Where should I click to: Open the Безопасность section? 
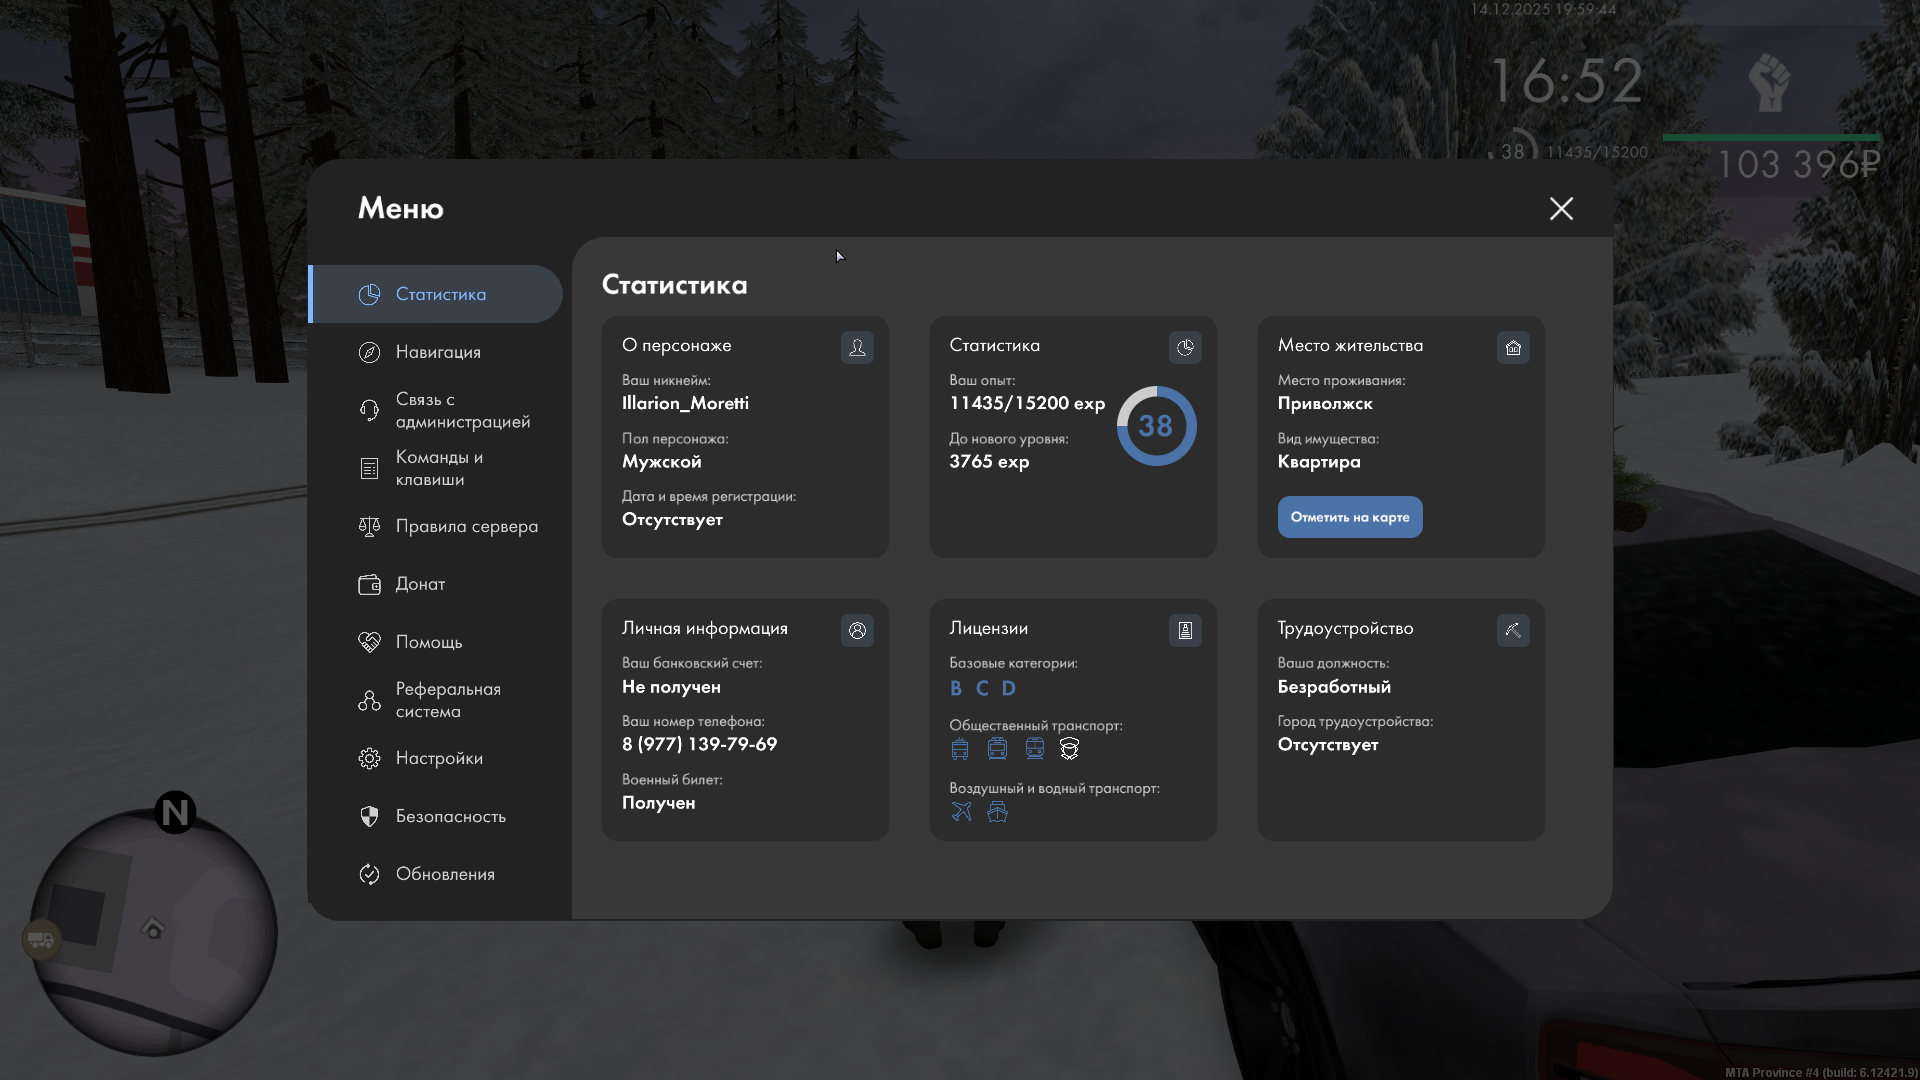coord(450,816)
